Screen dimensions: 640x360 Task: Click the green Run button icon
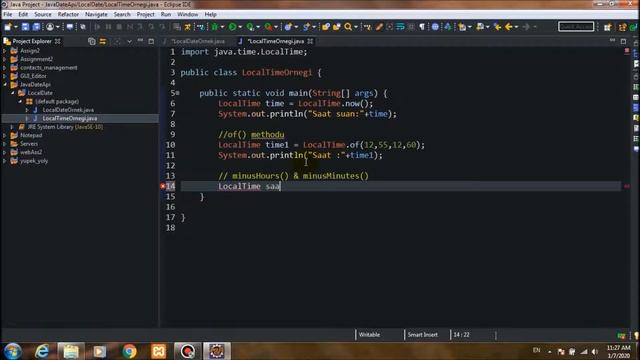click(x=232, y=27)
